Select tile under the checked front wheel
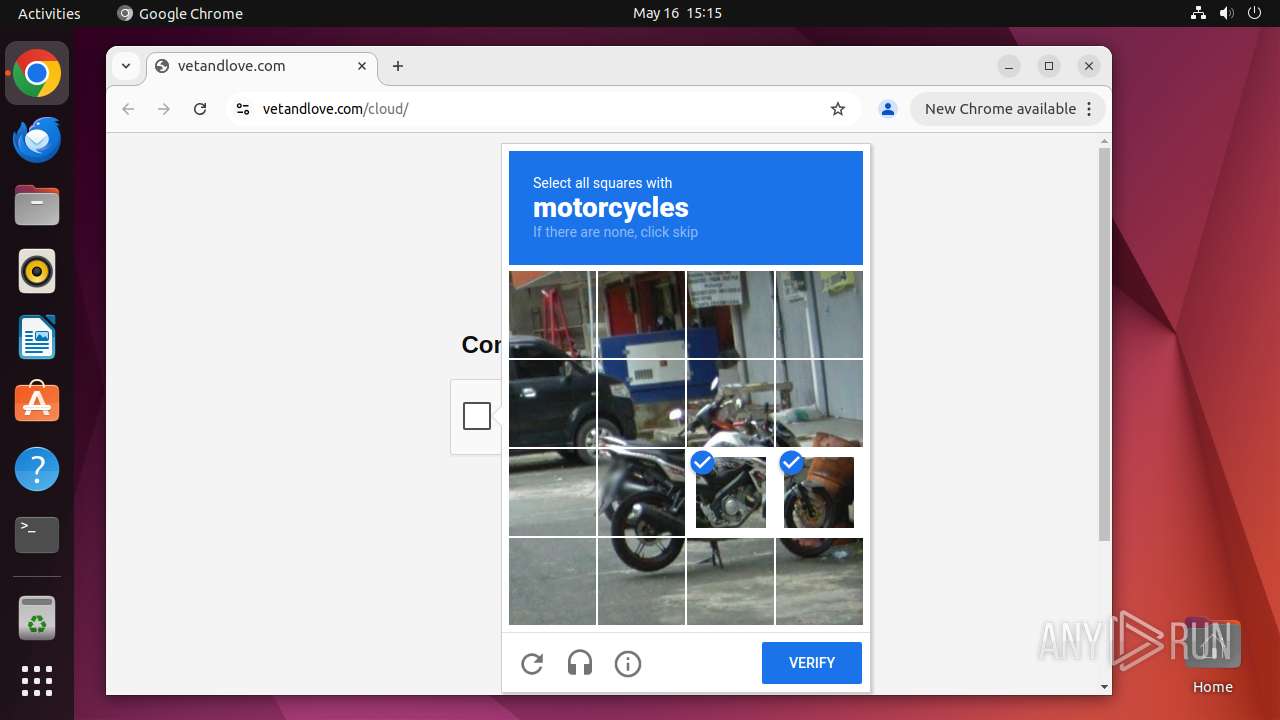The height and width of the screenshot is (720, 1280). [819, 581]
